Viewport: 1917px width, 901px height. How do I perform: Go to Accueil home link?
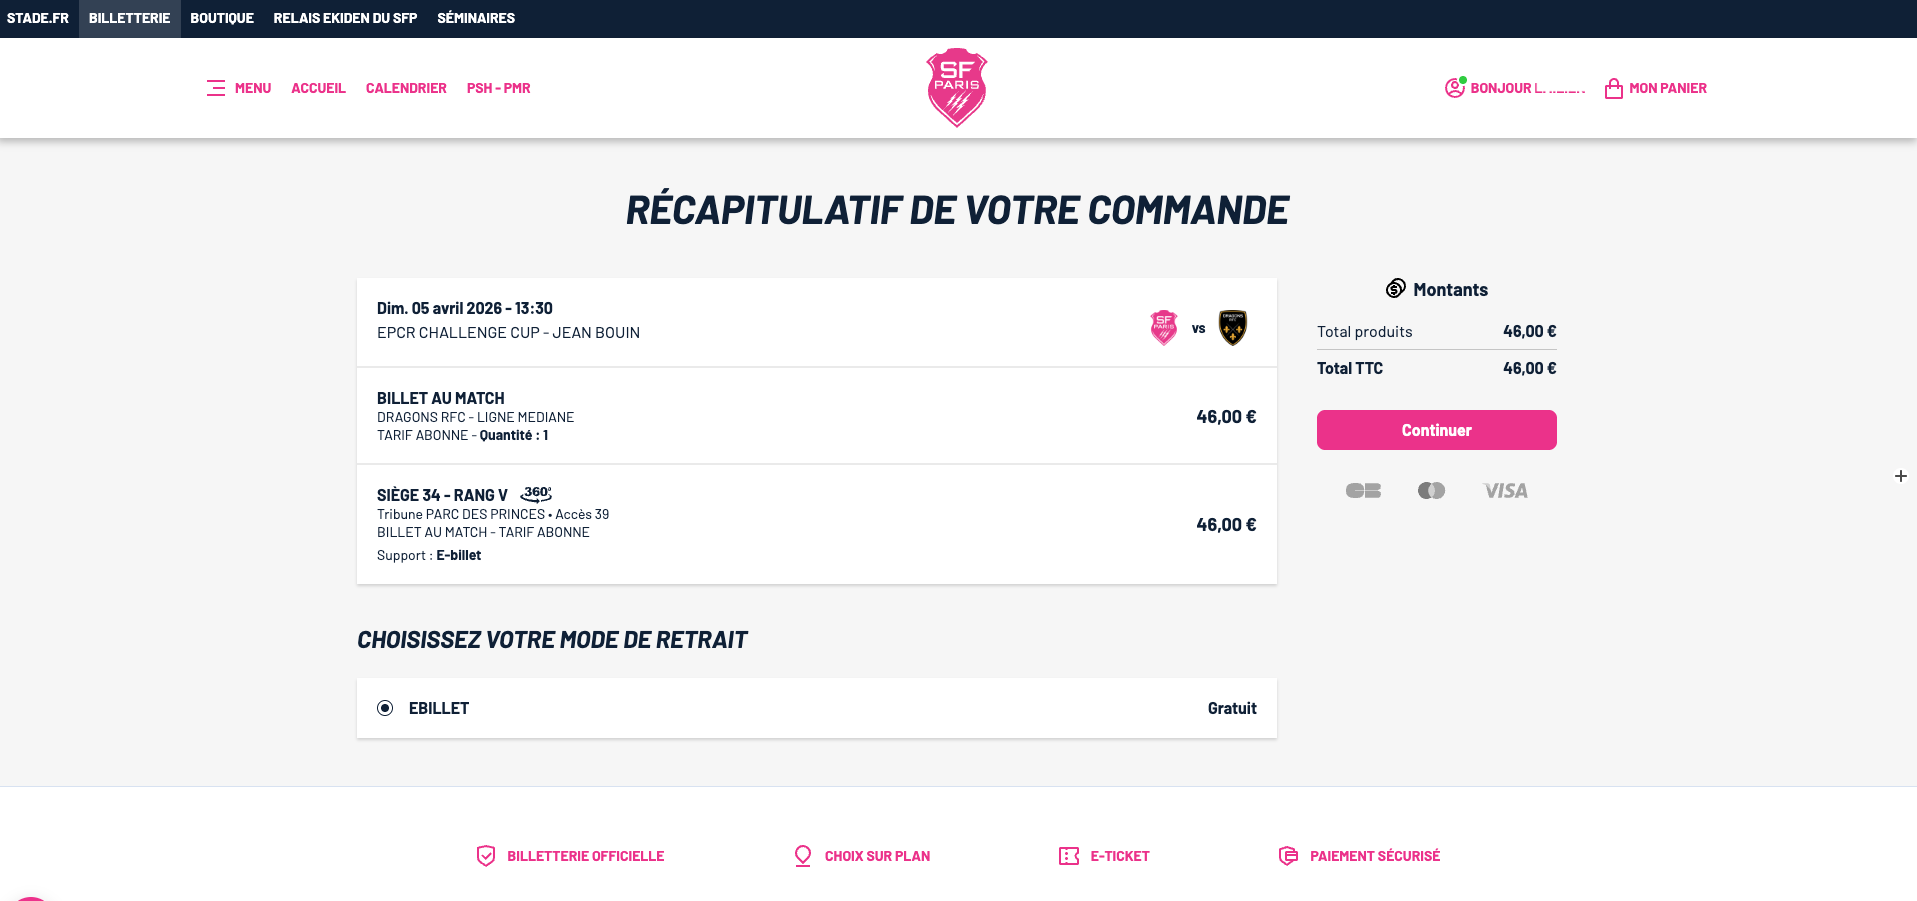(318, 88)
